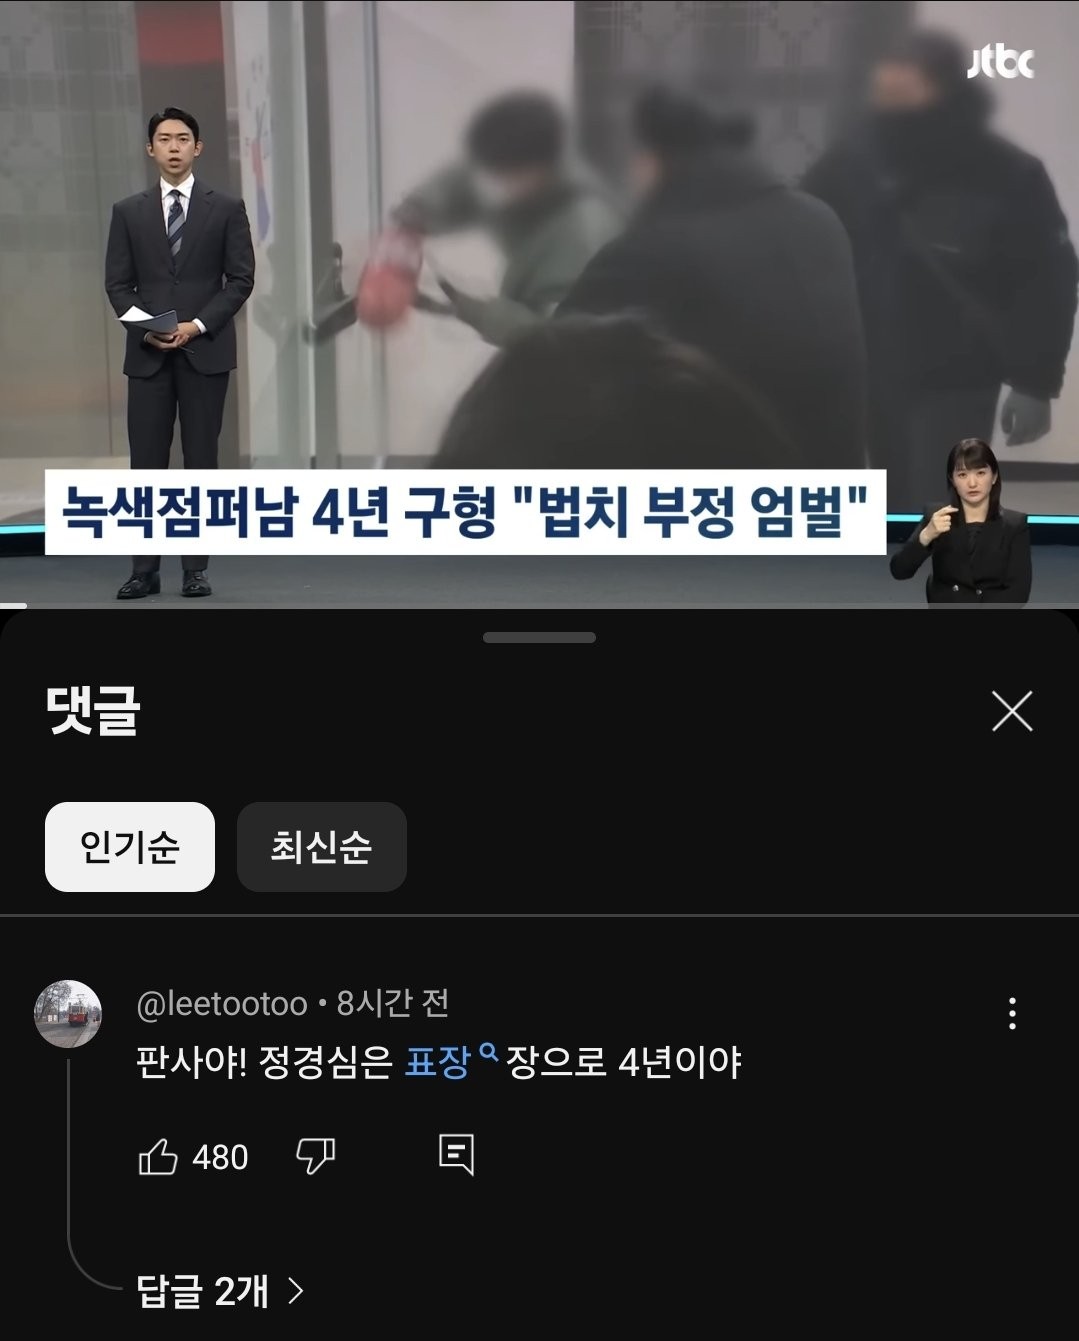The width and height of the screenshot is (1079, 1341).
Task: Sort comments by 최신순
Action: (x=322, y=847)
